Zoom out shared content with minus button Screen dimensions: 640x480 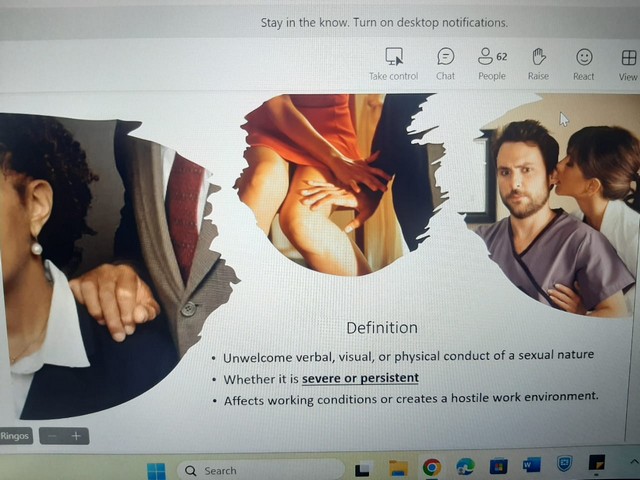coord(53,436)
